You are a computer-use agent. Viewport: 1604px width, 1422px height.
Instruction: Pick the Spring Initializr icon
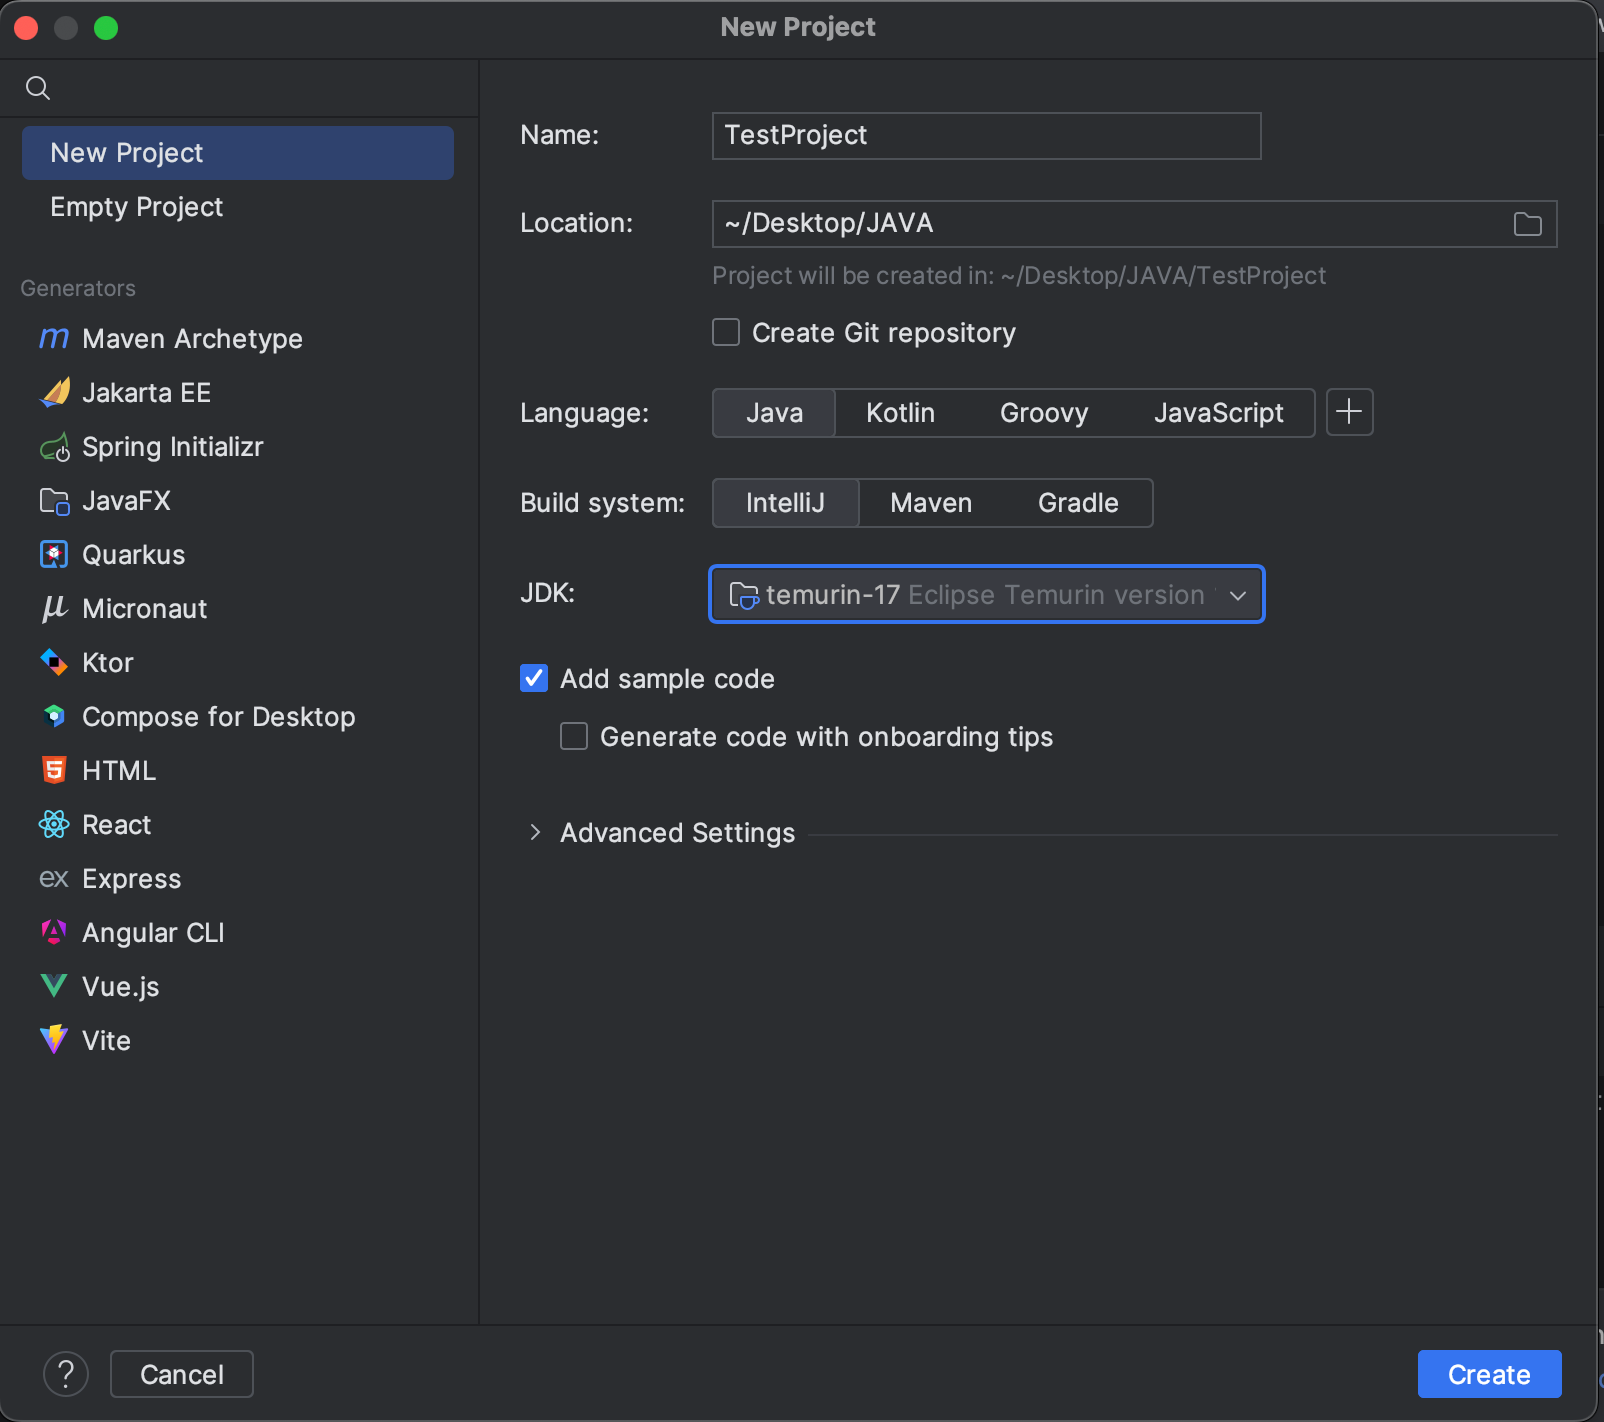pyautogui.click(x=54, y=447)
